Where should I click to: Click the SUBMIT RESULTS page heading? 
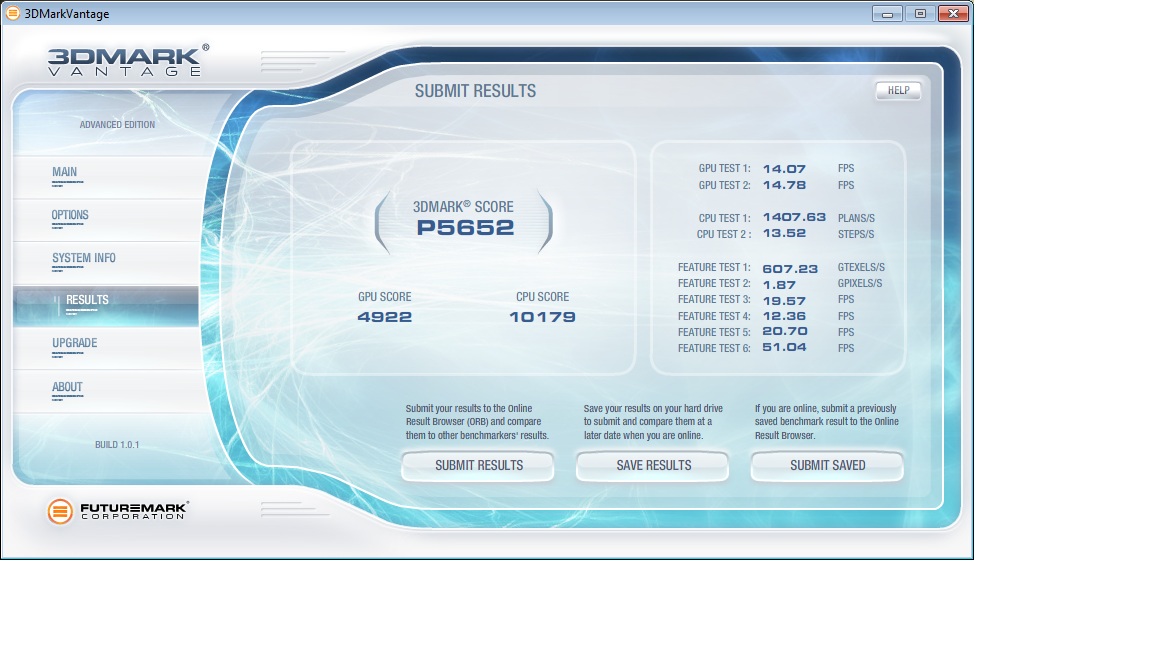(x=475, y=91)
